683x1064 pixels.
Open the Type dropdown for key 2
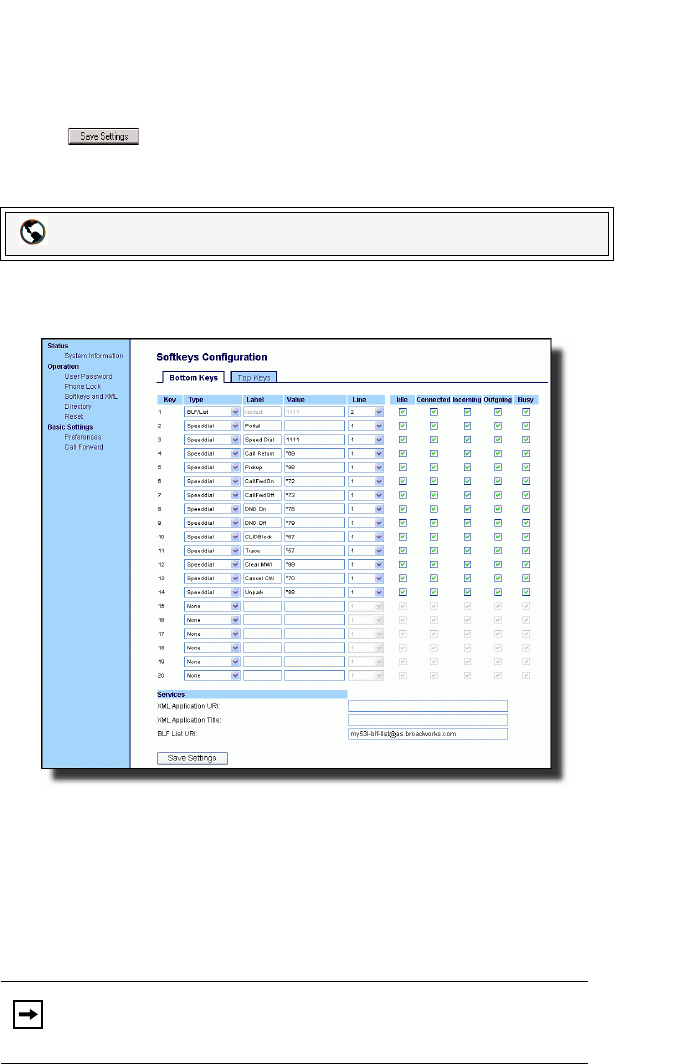pyautogui.click(x=212, y=426)
